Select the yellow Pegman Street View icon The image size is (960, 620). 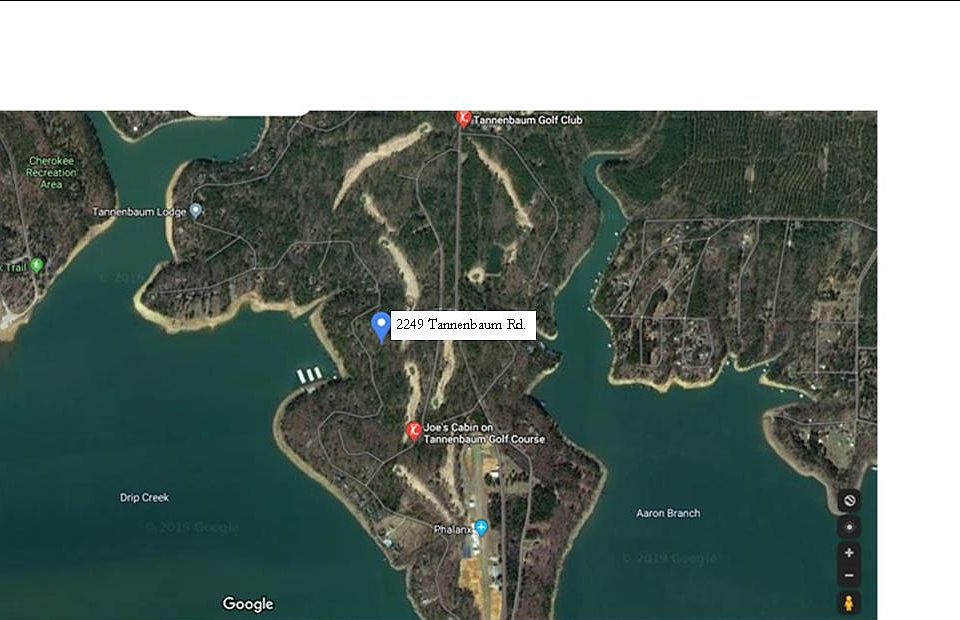point(849,602)
